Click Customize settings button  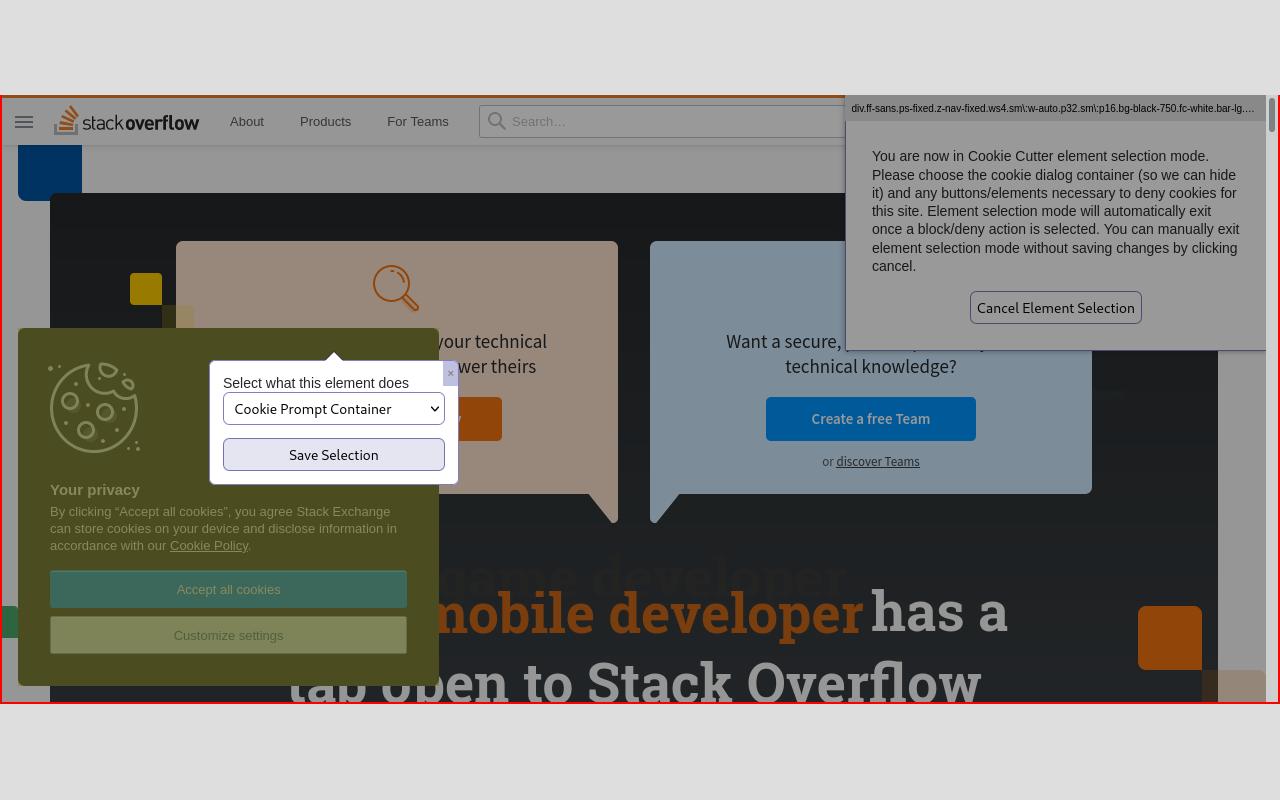click(228, 635)
